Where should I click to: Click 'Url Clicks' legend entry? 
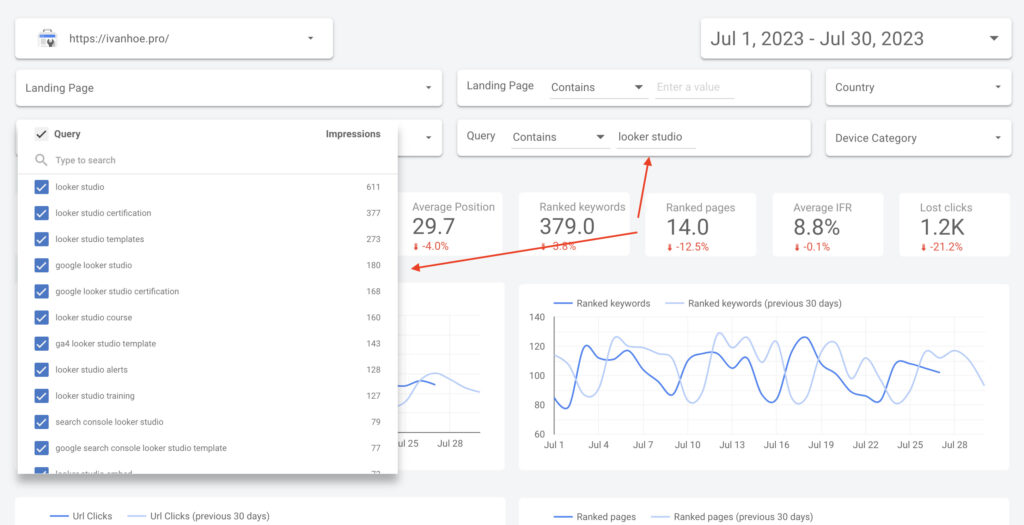(x=82, y=517)
